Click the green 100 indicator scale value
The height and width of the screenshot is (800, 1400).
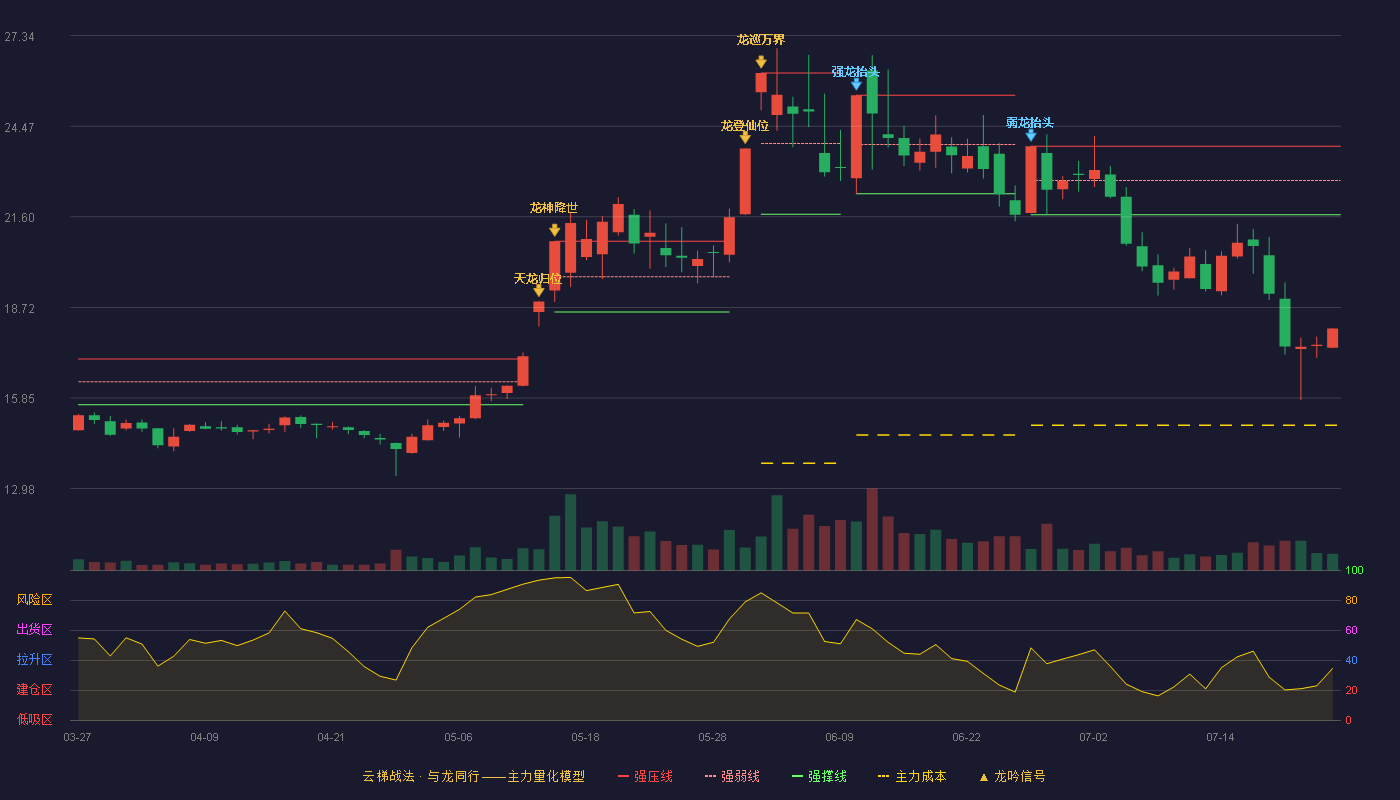coord(1354,571)
